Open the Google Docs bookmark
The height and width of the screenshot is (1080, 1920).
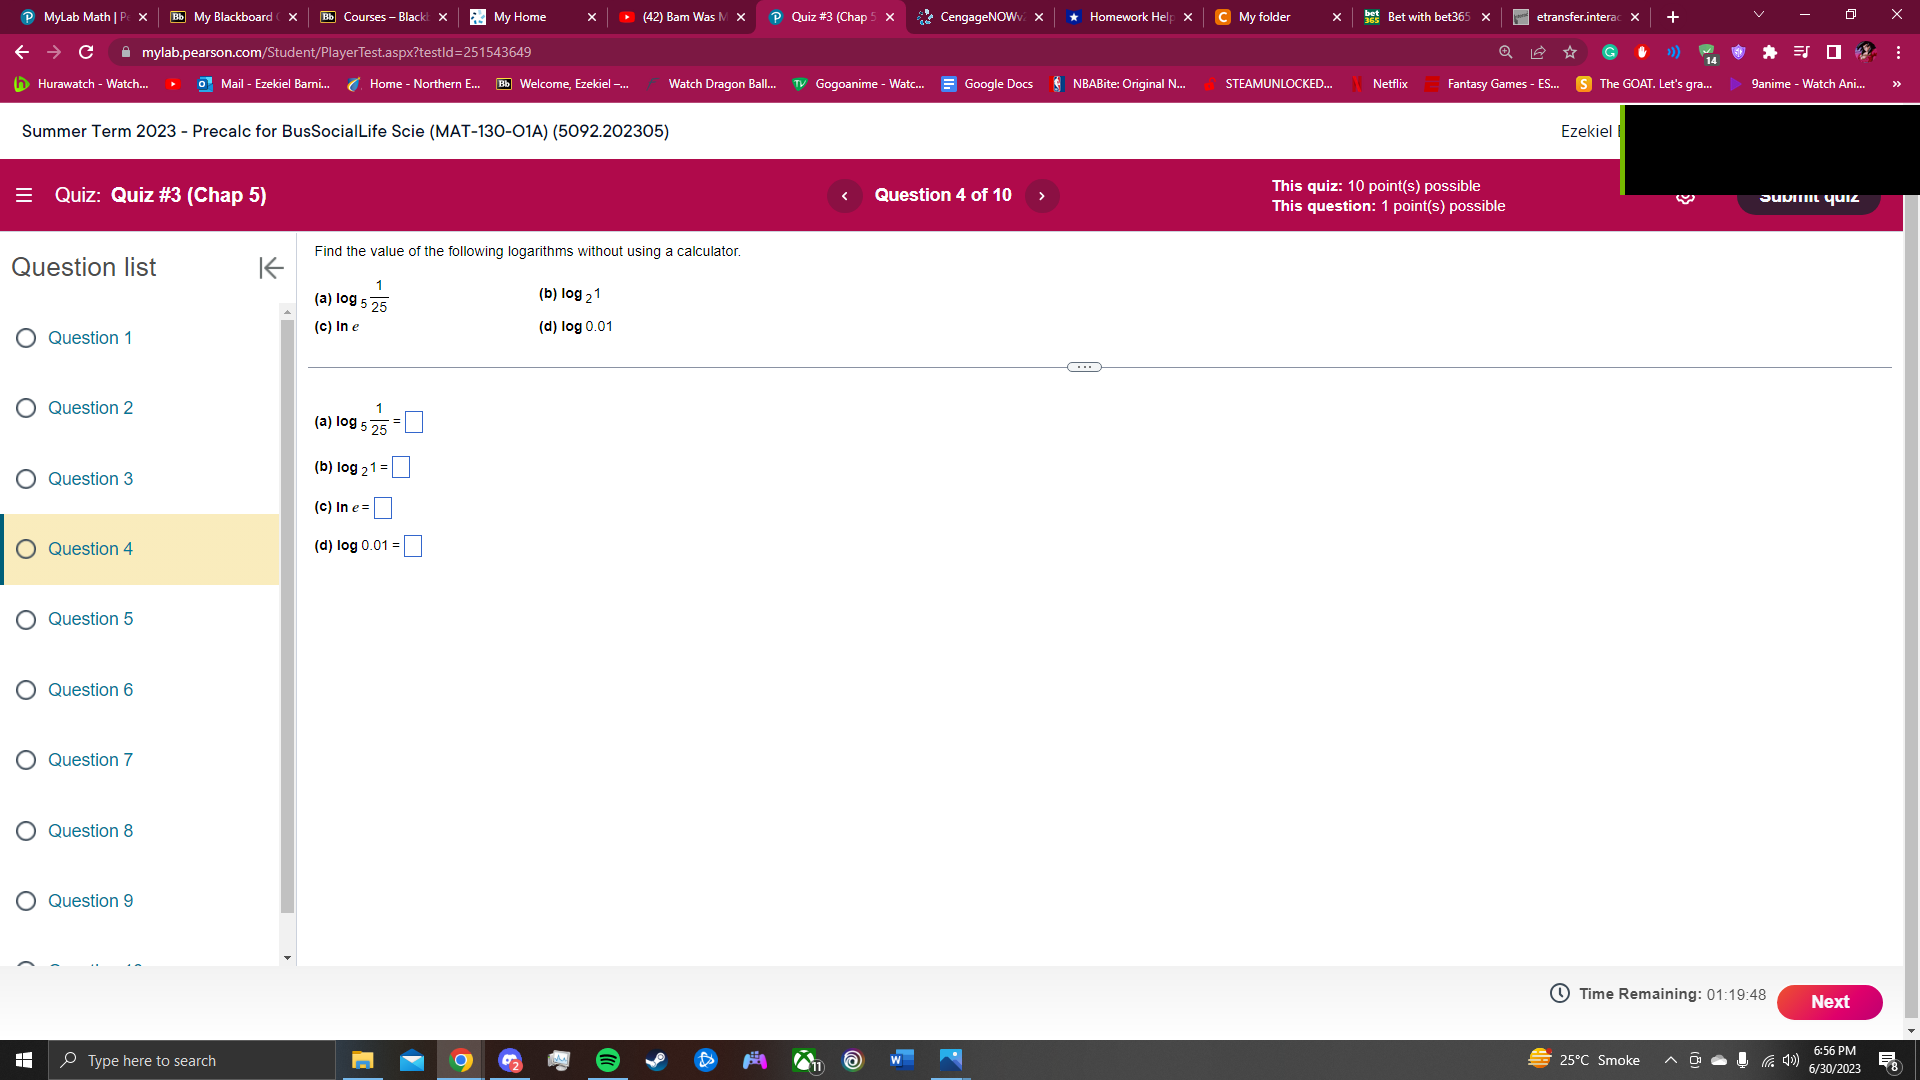click(x=986, y=84)
